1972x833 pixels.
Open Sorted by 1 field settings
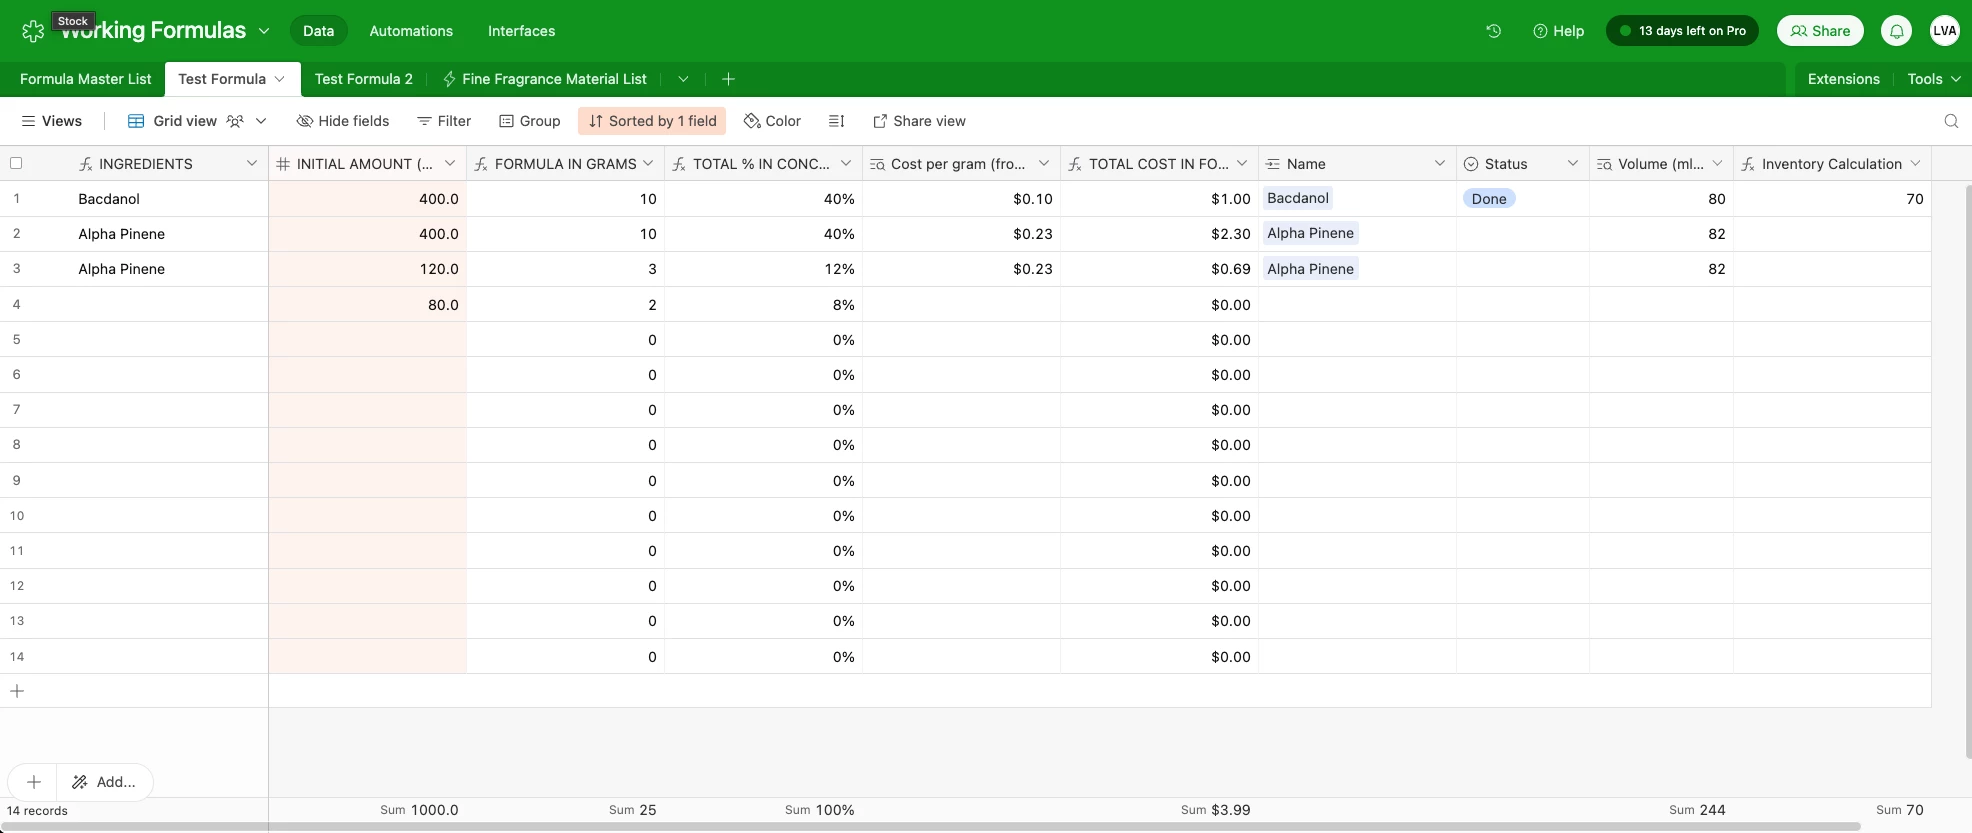[x=652, y=121]
